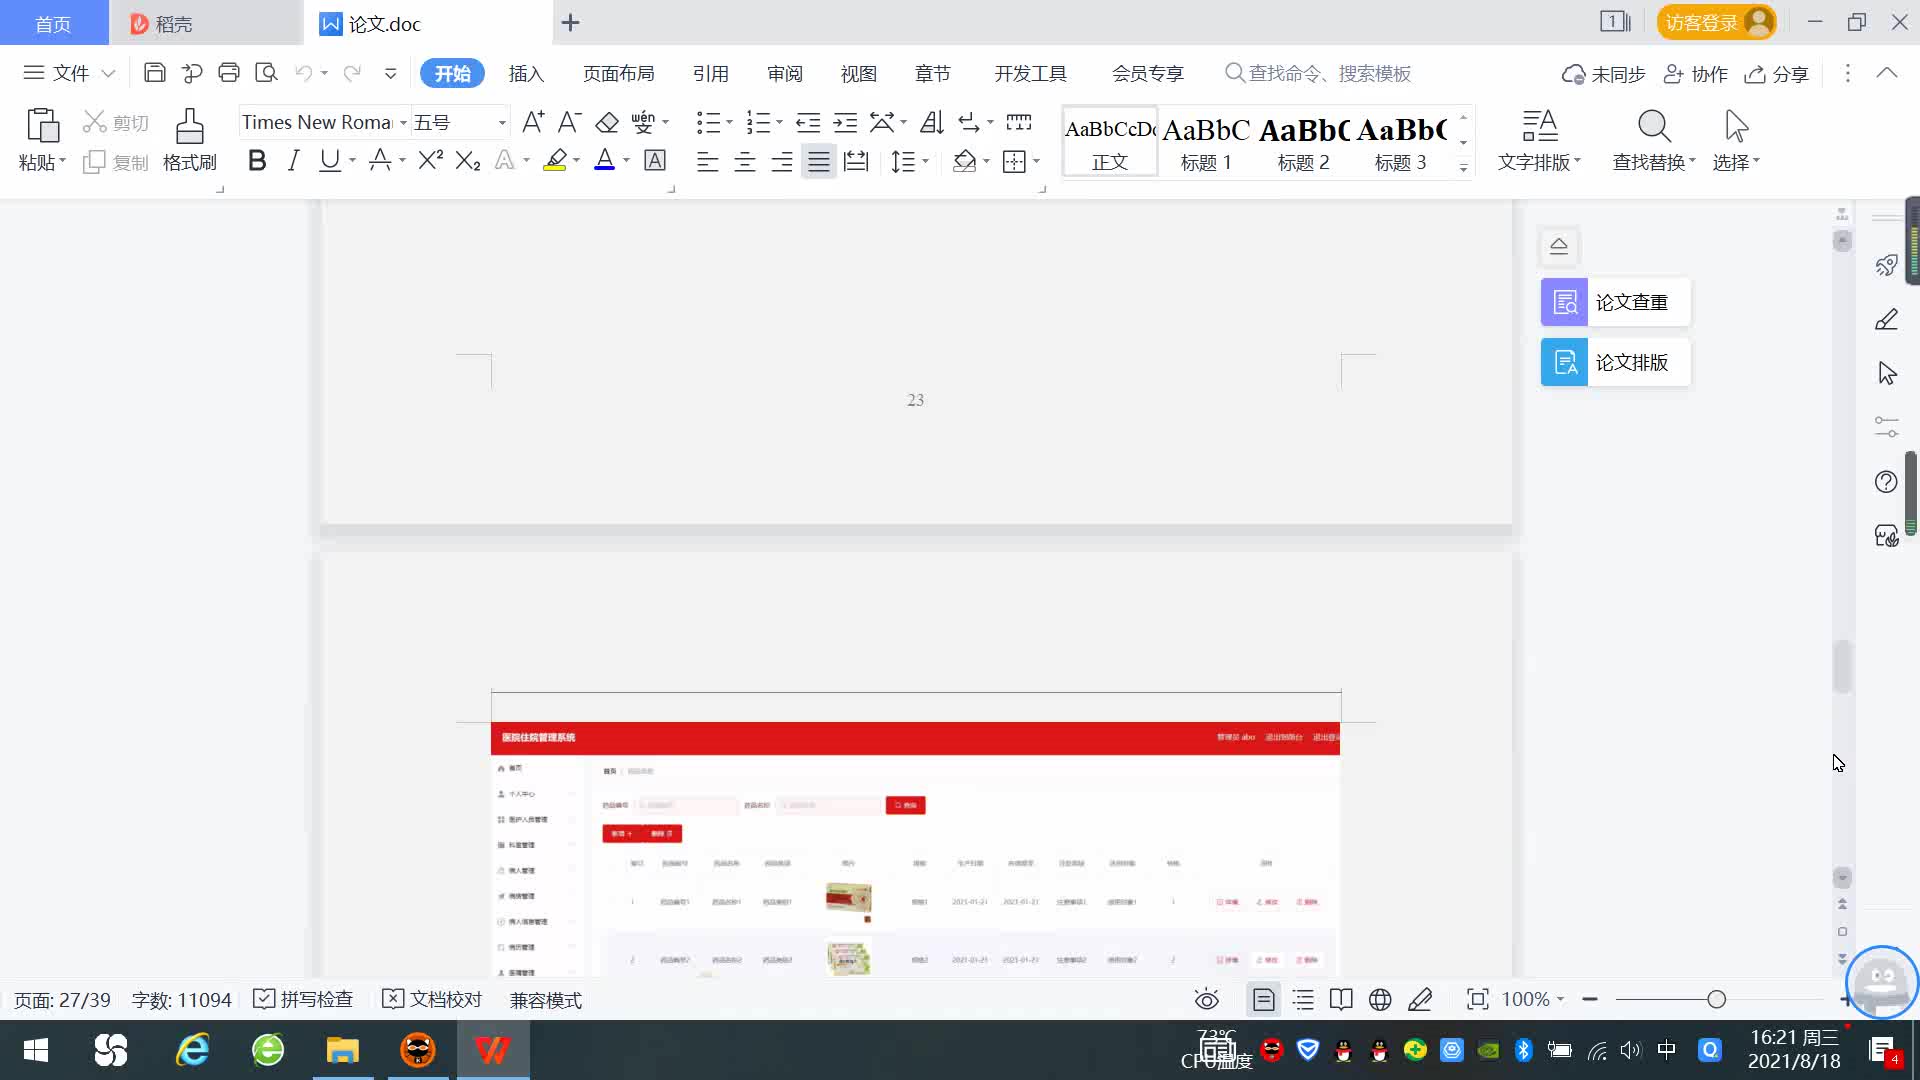
Task: Click the Undo arrow
Action: [304, 73]
